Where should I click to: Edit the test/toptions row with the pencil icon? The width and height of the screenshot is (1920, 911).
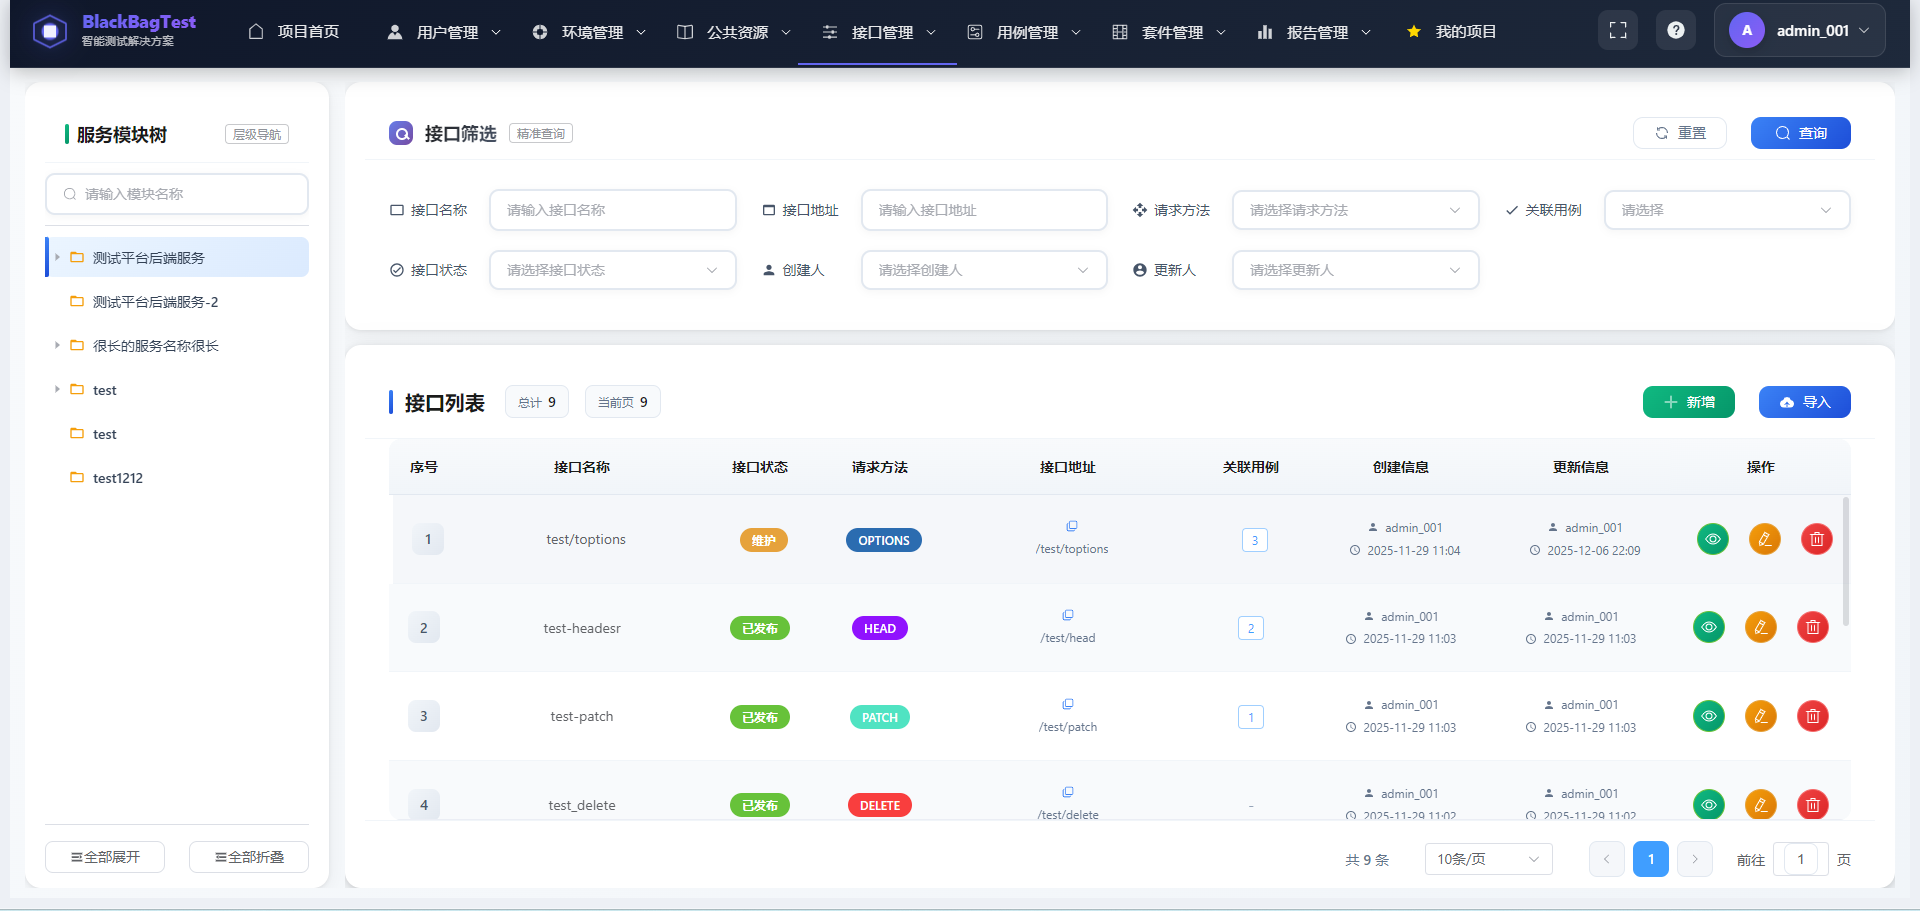[x=1764, y=539]
